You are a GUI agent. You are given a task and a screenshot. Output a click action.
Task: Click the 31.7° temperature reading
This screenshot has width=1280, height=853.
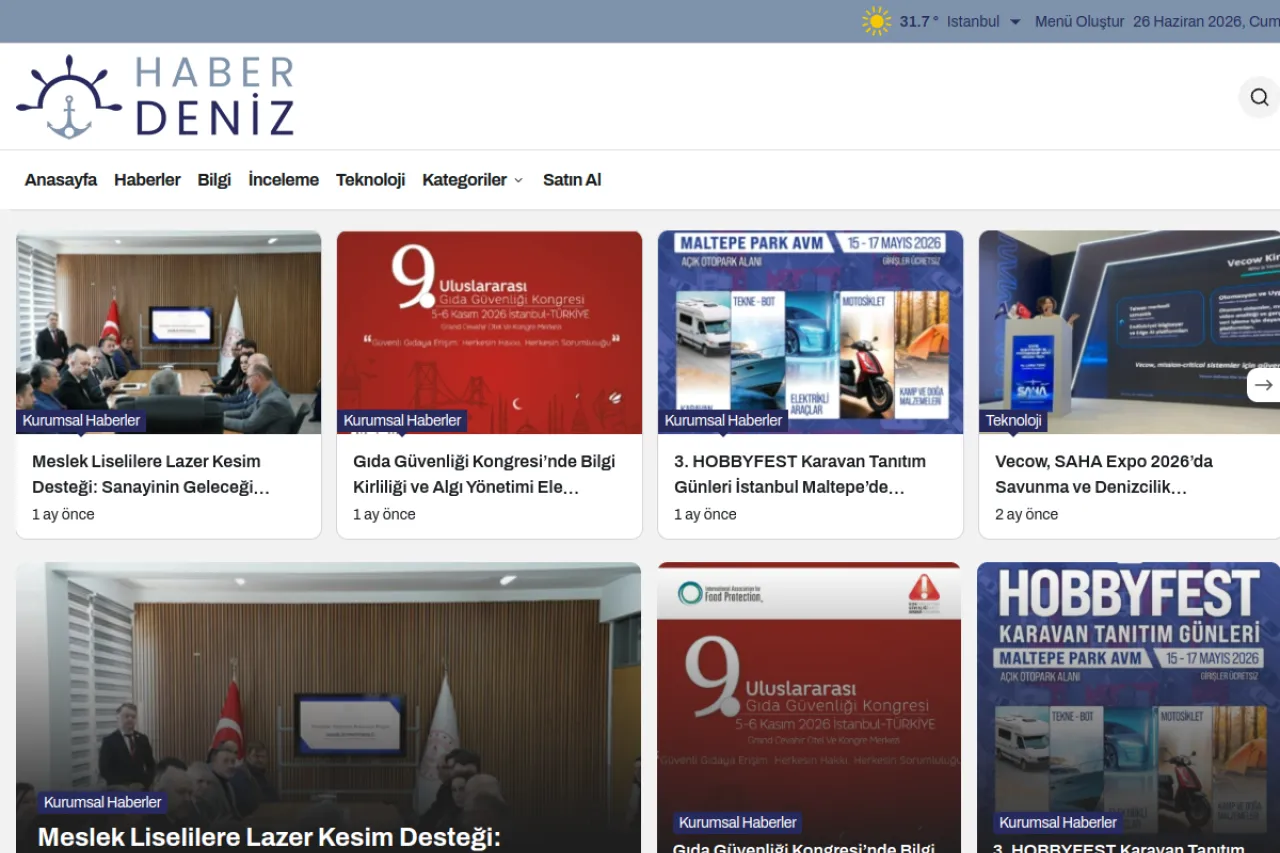coord(919,21)
